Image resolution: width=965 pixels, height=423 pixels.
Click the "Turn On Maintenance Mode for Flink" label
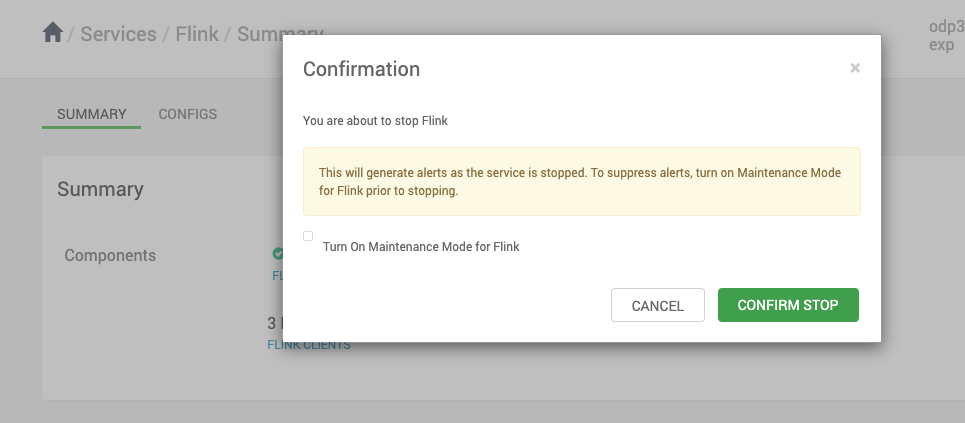tap(421, 246)
